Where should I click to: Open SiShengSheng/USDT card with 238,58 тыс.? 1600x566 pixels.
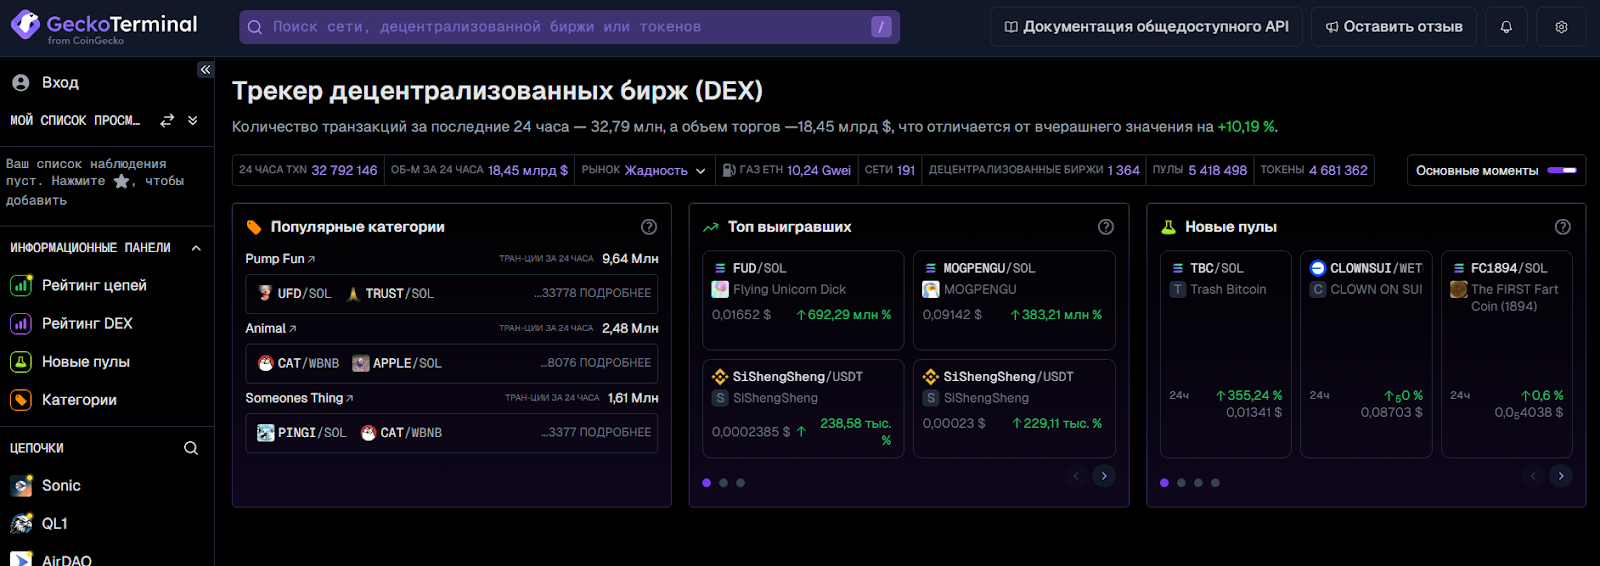(803, 409)
